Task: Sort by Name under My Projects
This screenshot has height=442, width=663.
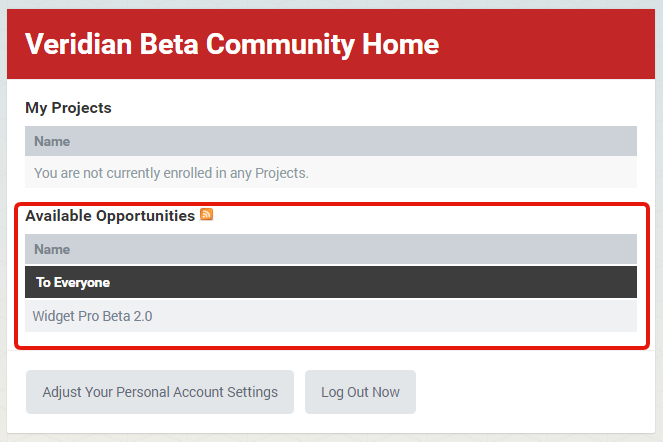Action: (52, 141)
